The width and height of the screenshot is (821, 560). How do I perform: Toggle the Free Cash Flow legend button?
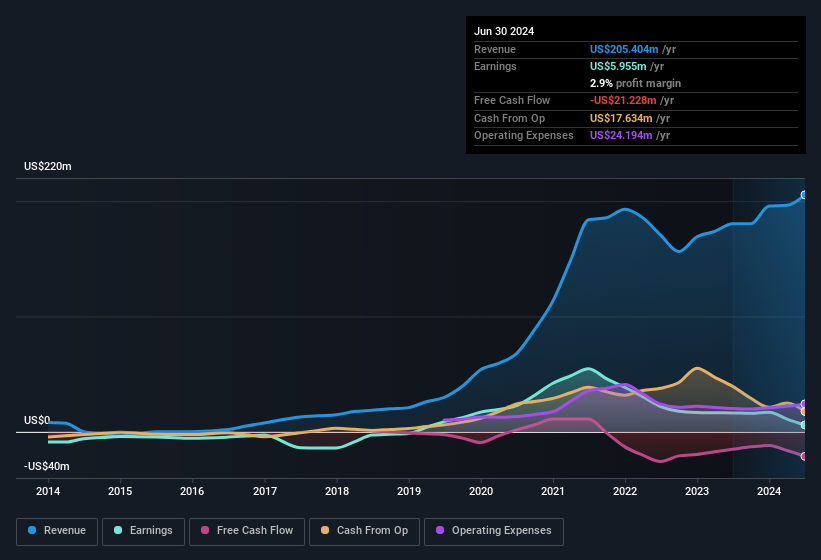247,531
